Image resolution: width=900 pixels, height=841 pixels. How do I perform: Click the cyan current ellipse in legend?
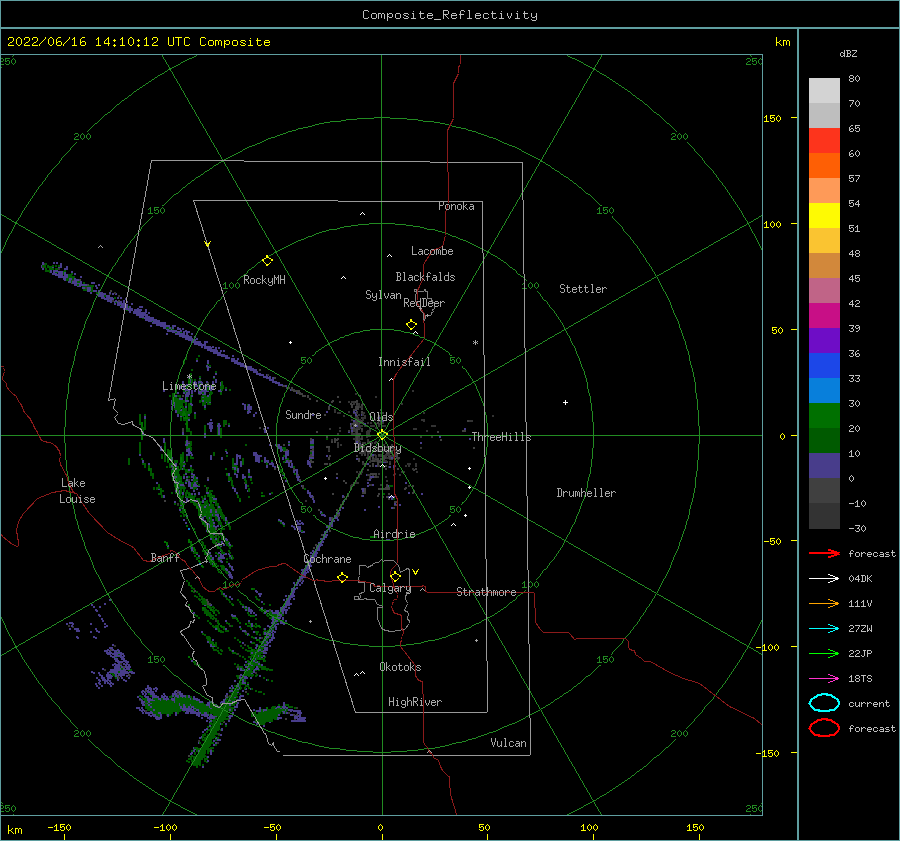click(x=825, y=703)
